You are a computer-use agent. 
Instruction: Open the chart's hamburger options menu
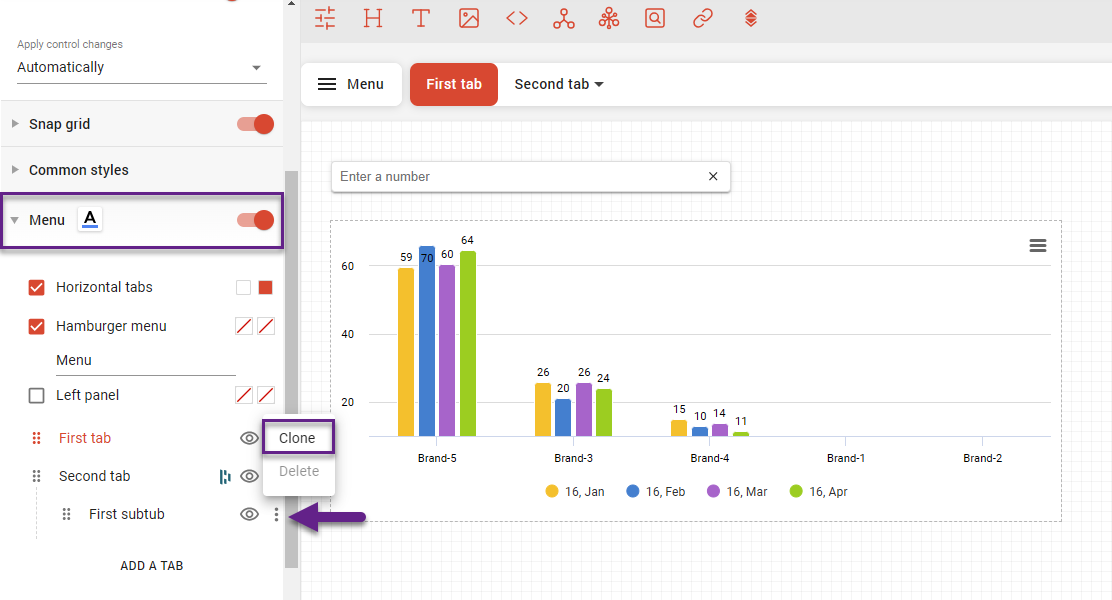1037,246
